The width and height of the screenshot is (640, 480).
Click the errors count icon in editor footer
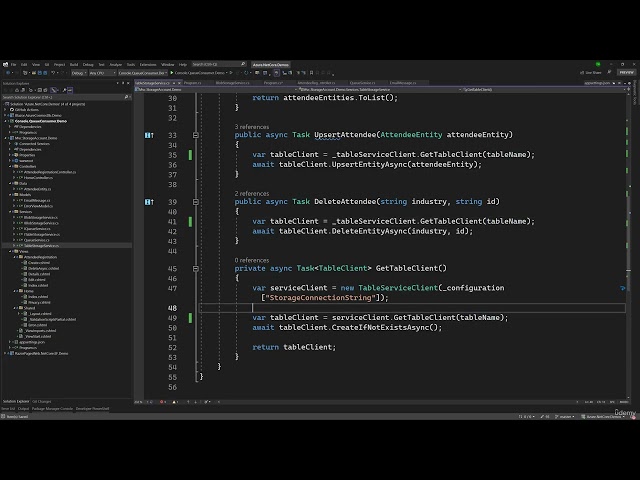pyautogui.click(x=162, y=402)
